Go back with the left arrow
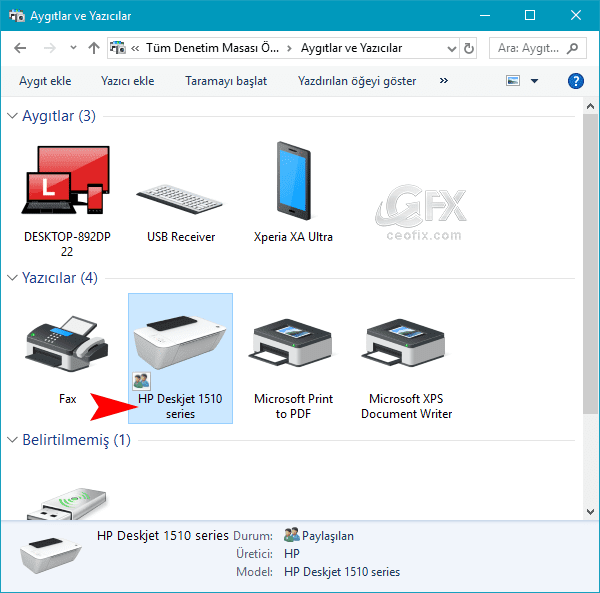Screen dimensions: 600x593 (20, 48)
